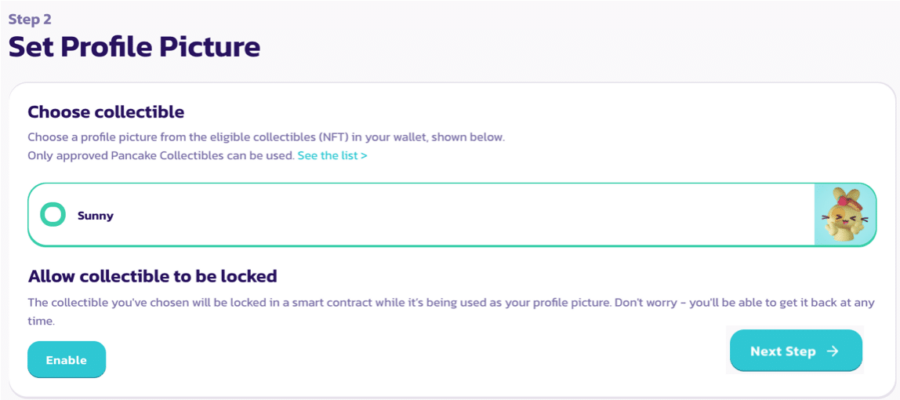Click the "Set Profile Picture" heading
The width and height of the screenshot is (900, 400).
click(134, 46)
